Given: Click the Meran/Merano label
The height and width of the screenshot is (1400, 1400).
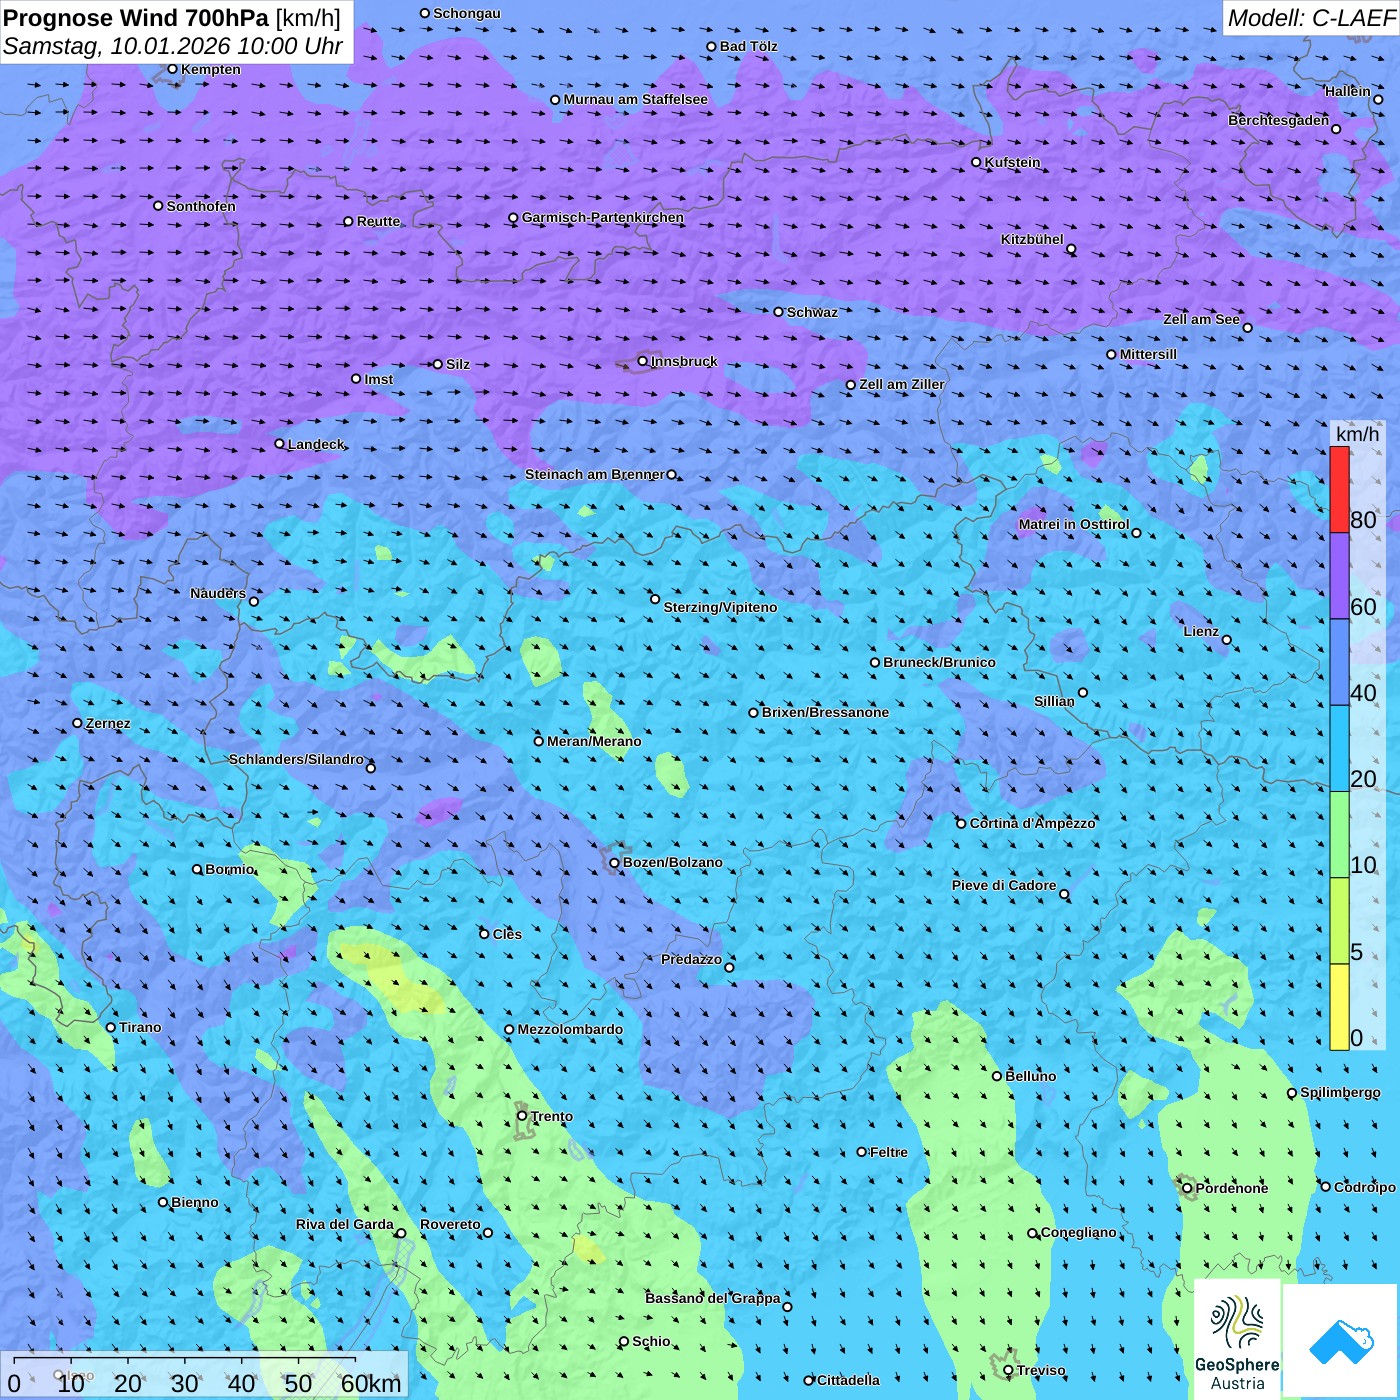Looking at the screenshot, I should click(594, 741).
